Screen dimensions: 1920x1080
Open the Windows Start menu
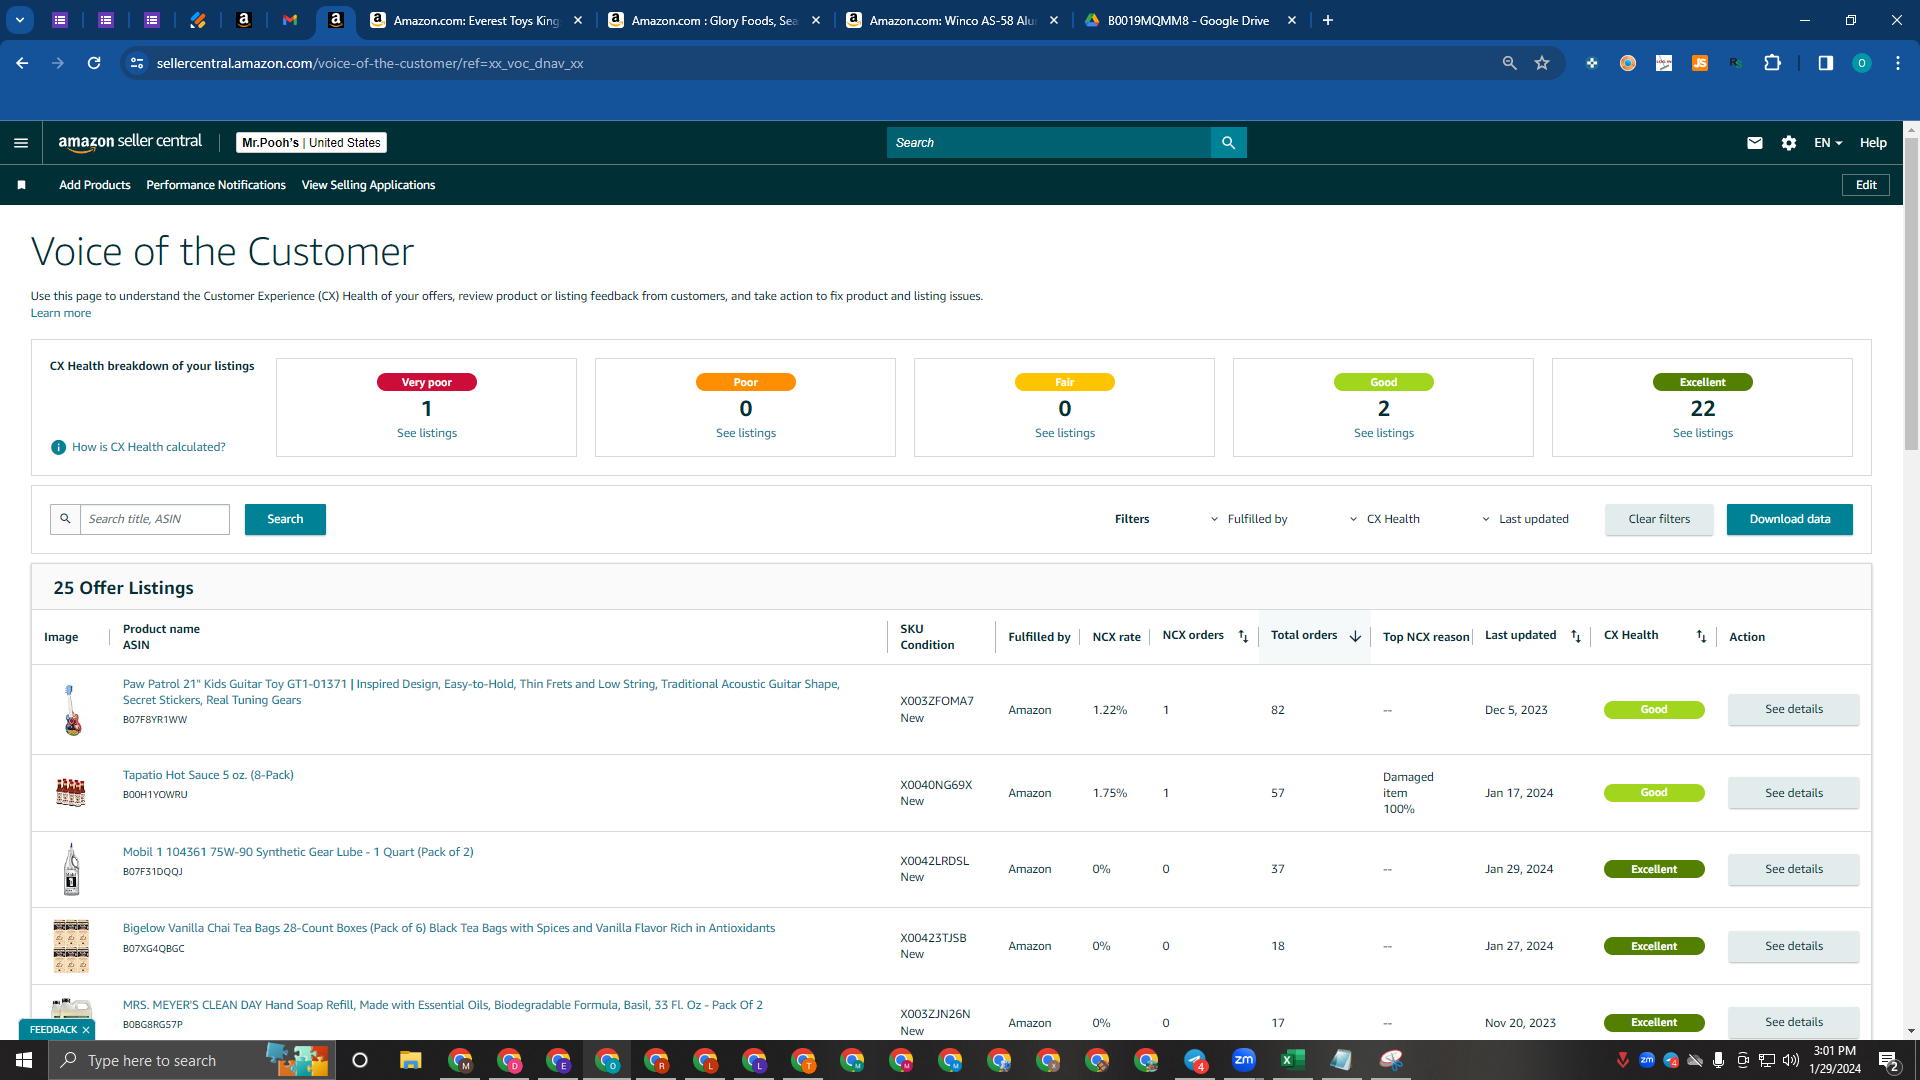24,1060
